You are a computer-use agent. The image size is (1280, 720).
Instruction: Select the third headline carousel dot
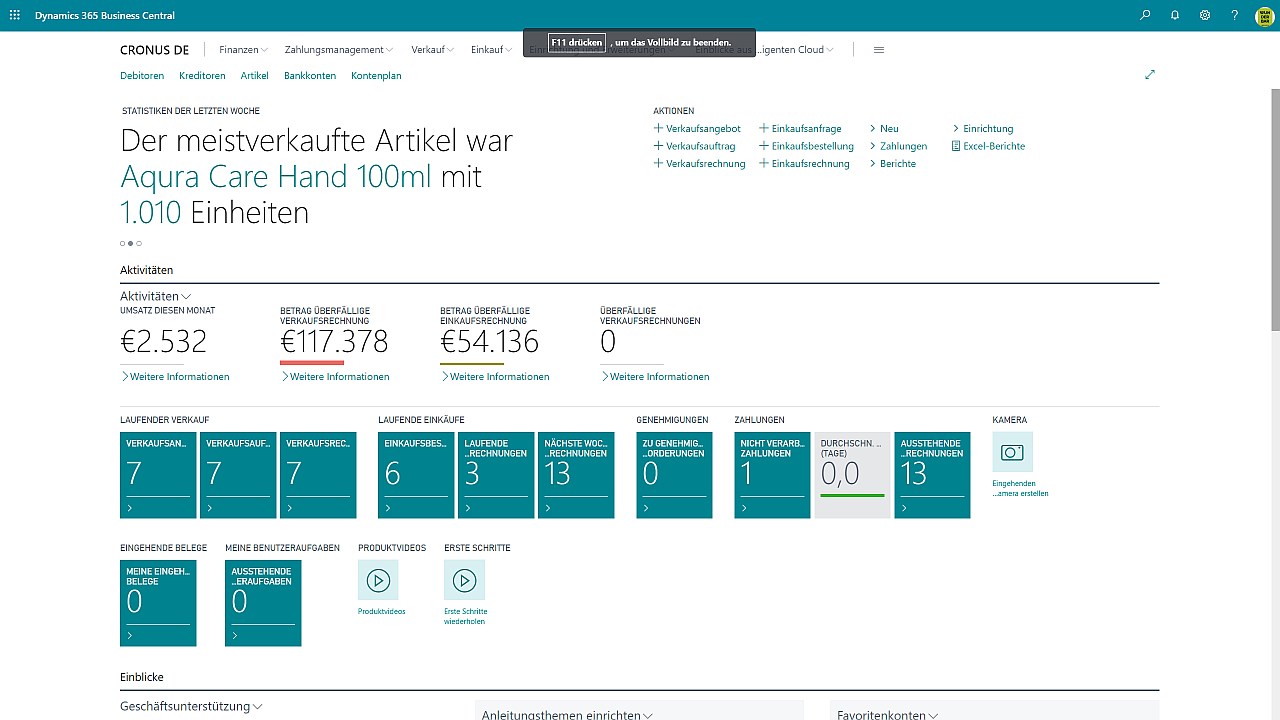tap(139, 243)
